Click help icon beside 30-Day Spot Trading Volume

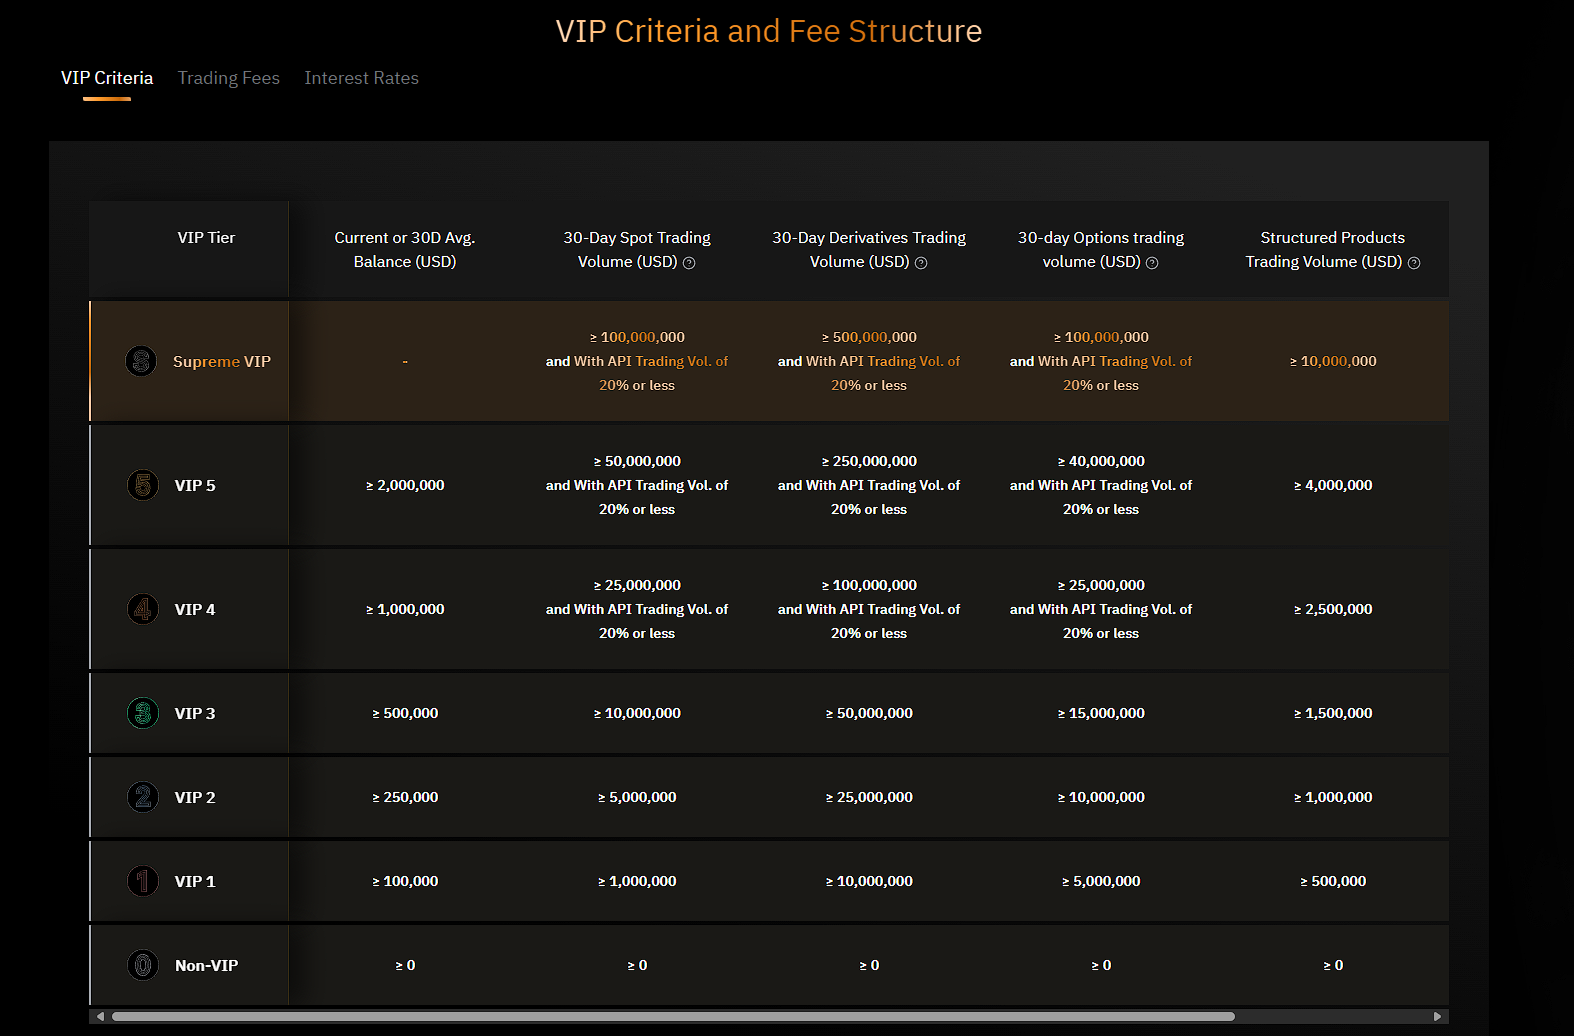click(x=689, y=263)
